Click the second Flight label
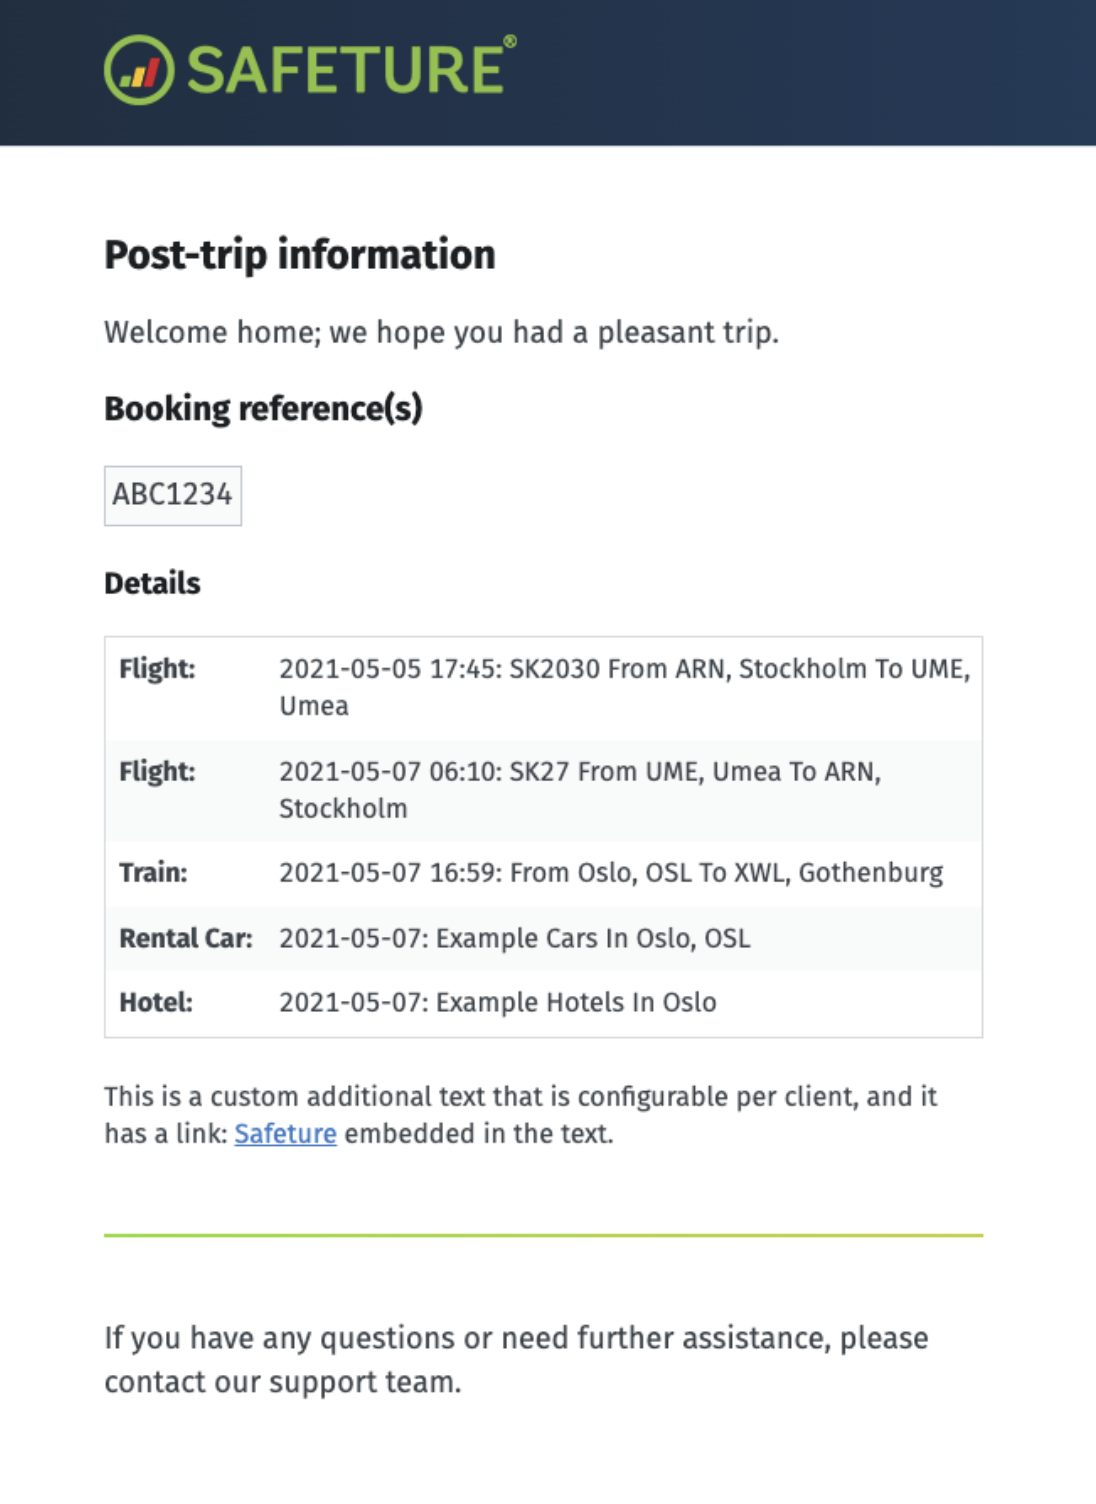This screenshot has width=1096, height=1504. coord(157,771)
